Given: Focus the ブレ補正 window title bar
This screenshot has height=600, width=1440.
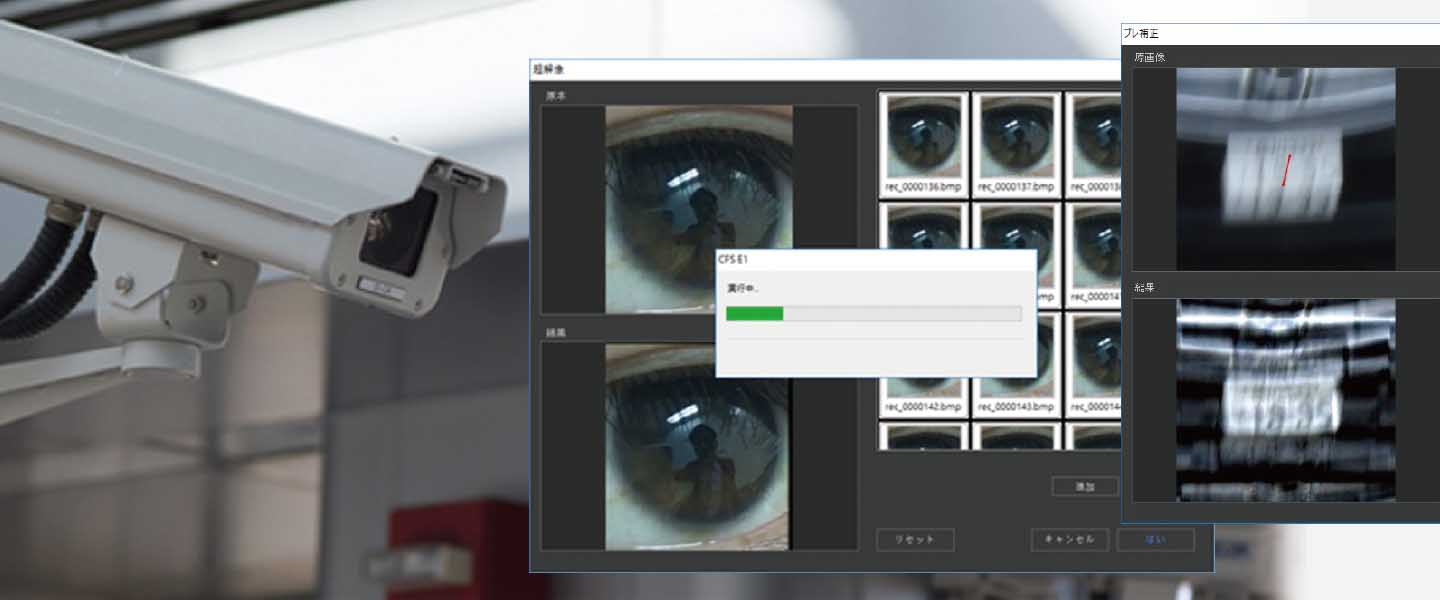Looking at the screenshot, I should pos(1280,33).
